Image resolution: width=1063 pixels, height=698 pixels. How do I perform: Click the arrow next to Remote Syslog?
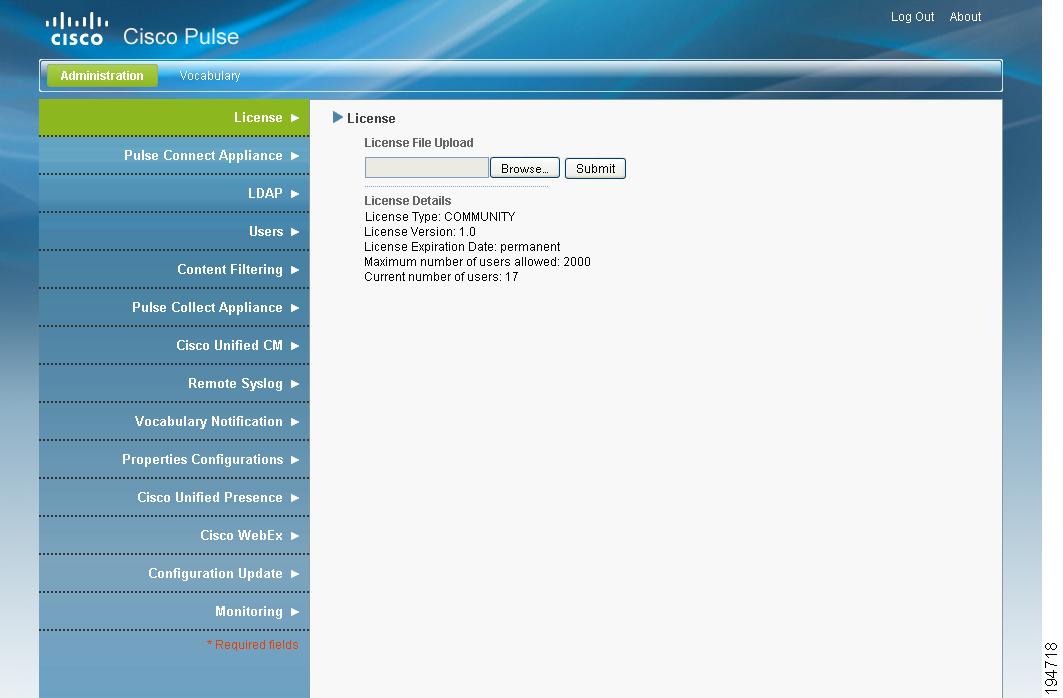coord(293,383)
